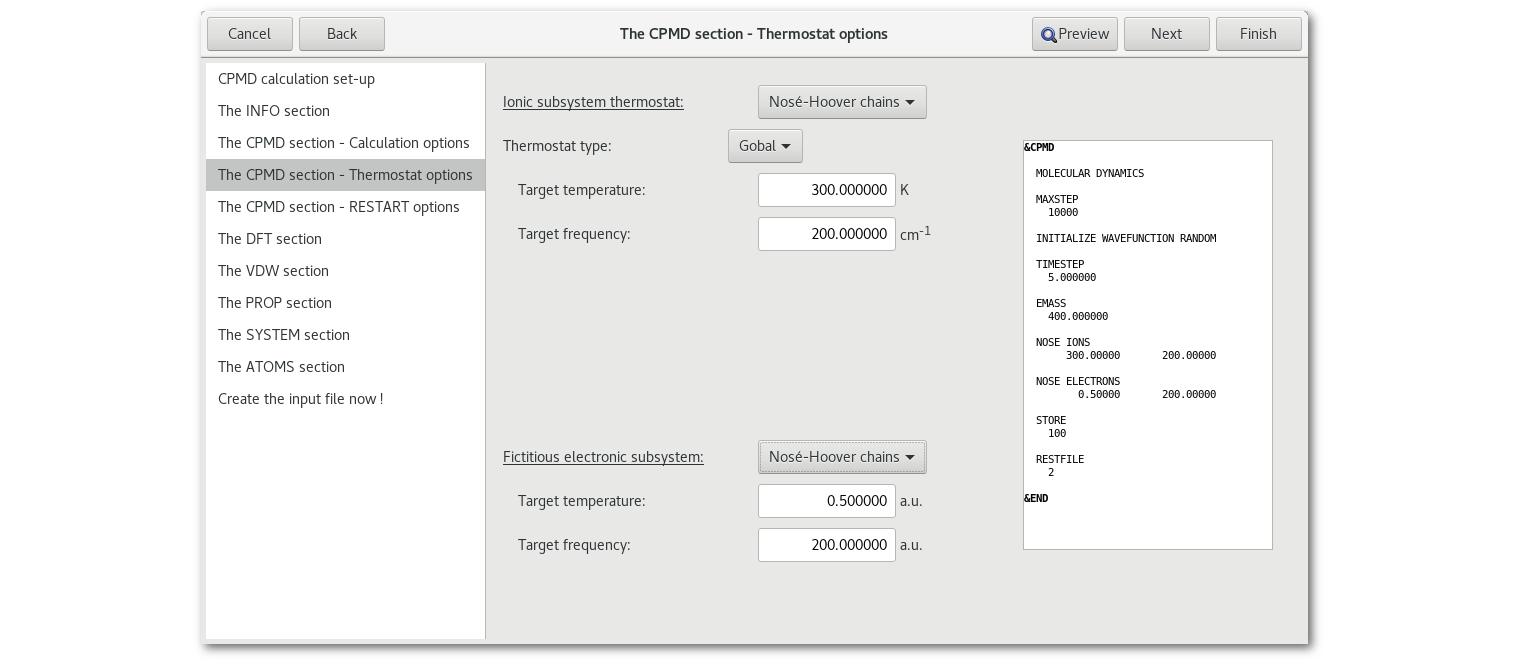The height and width of the screenshot is (663, 1517).
Task: Select CPMD calculation set-up page
Action: [x=296, y=79]
